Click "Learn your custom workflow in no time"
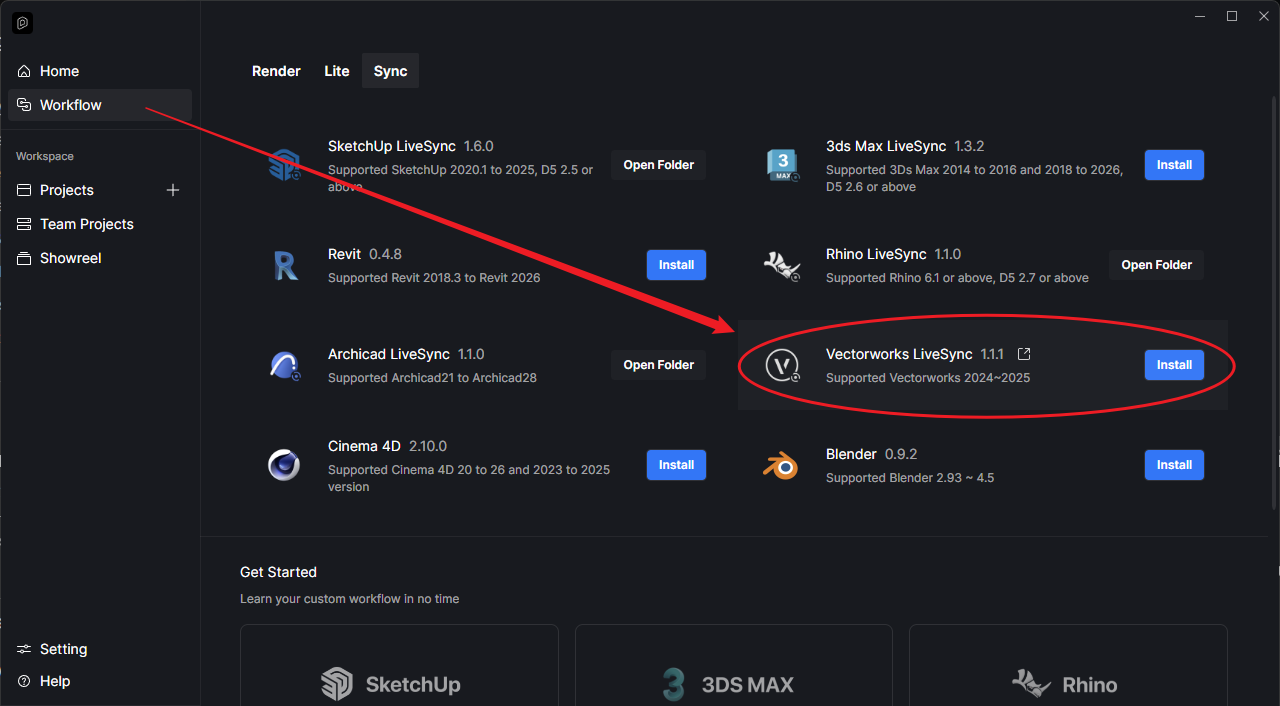The image size is (1280, 706). click(349, 599)
